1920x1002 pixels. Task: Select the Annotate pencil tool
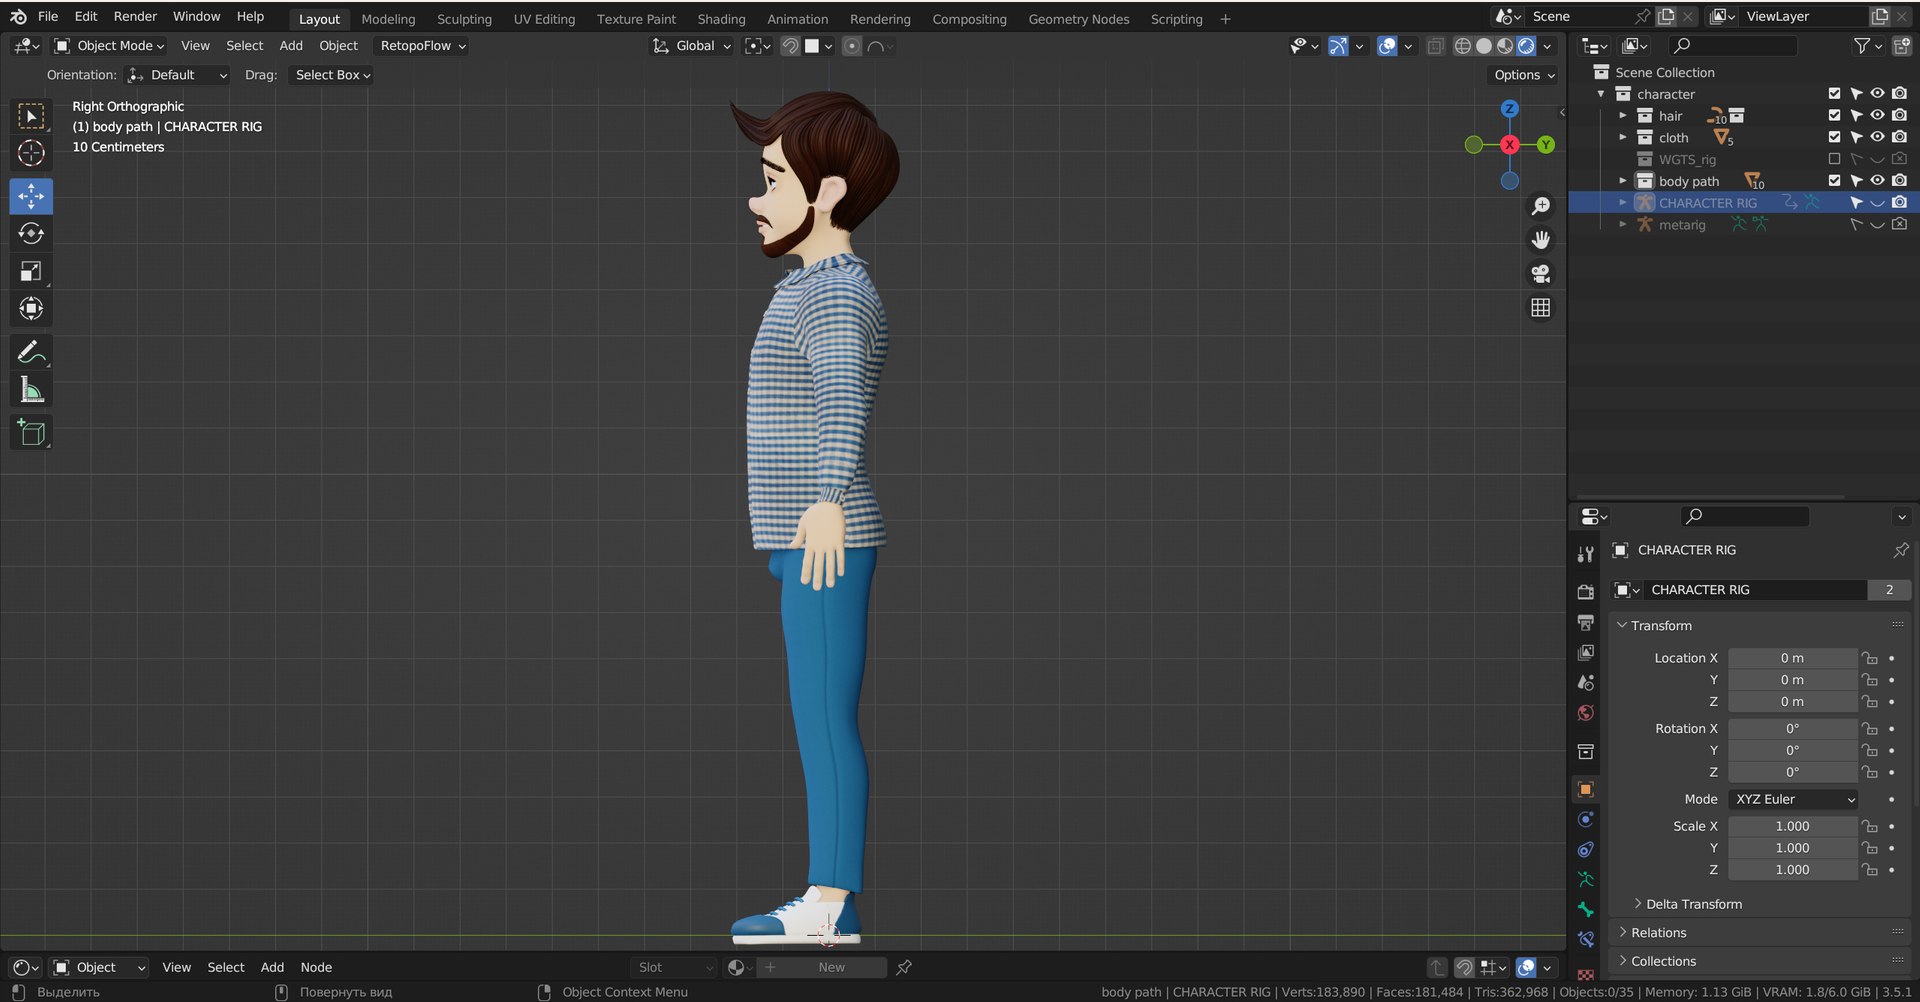tap(31, 352)
